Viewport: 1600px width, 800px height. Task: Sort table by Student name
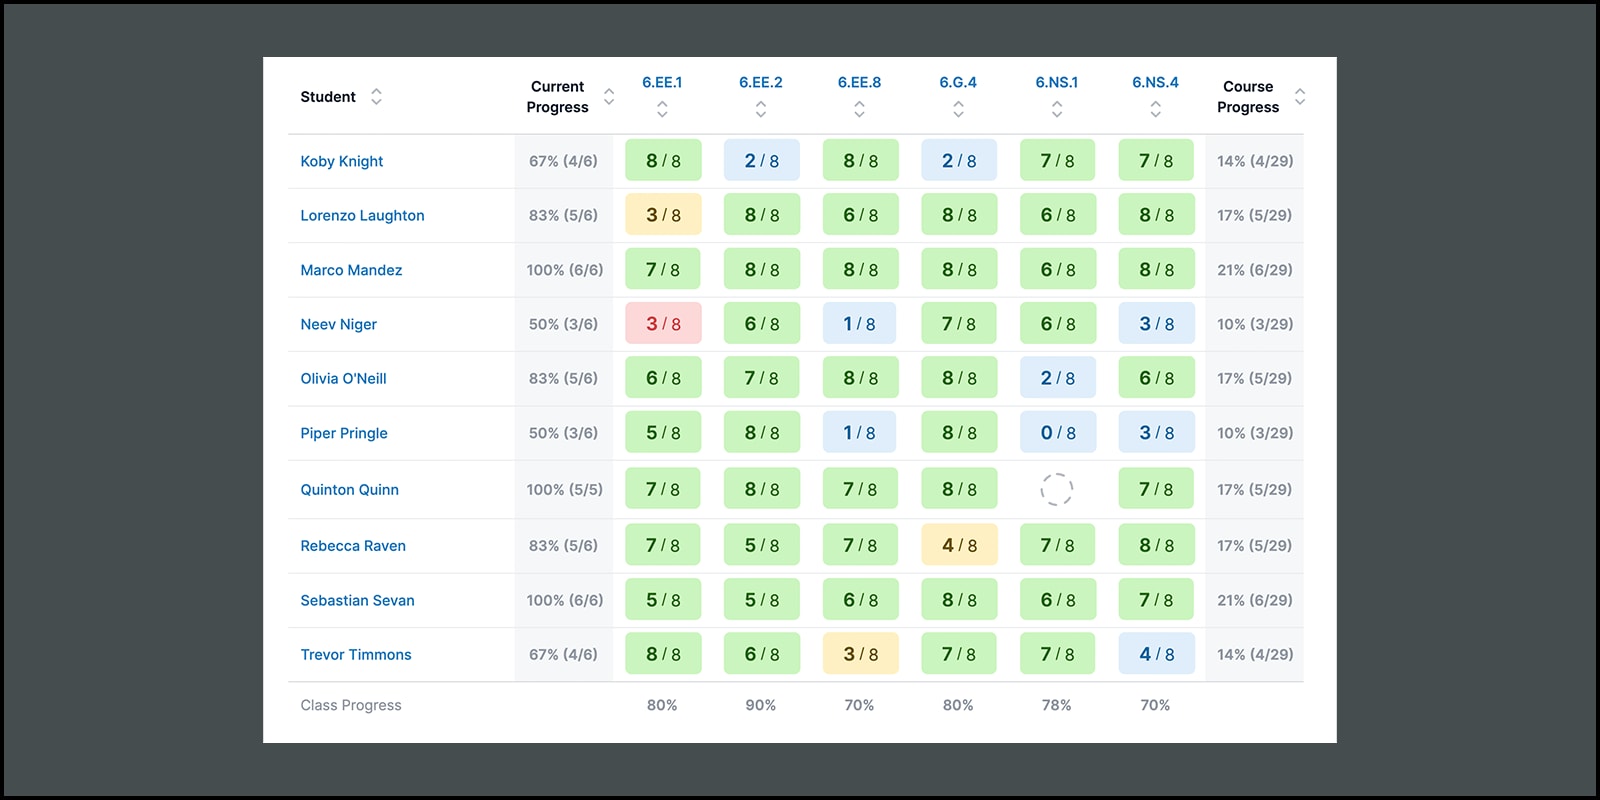pos(376,97)
